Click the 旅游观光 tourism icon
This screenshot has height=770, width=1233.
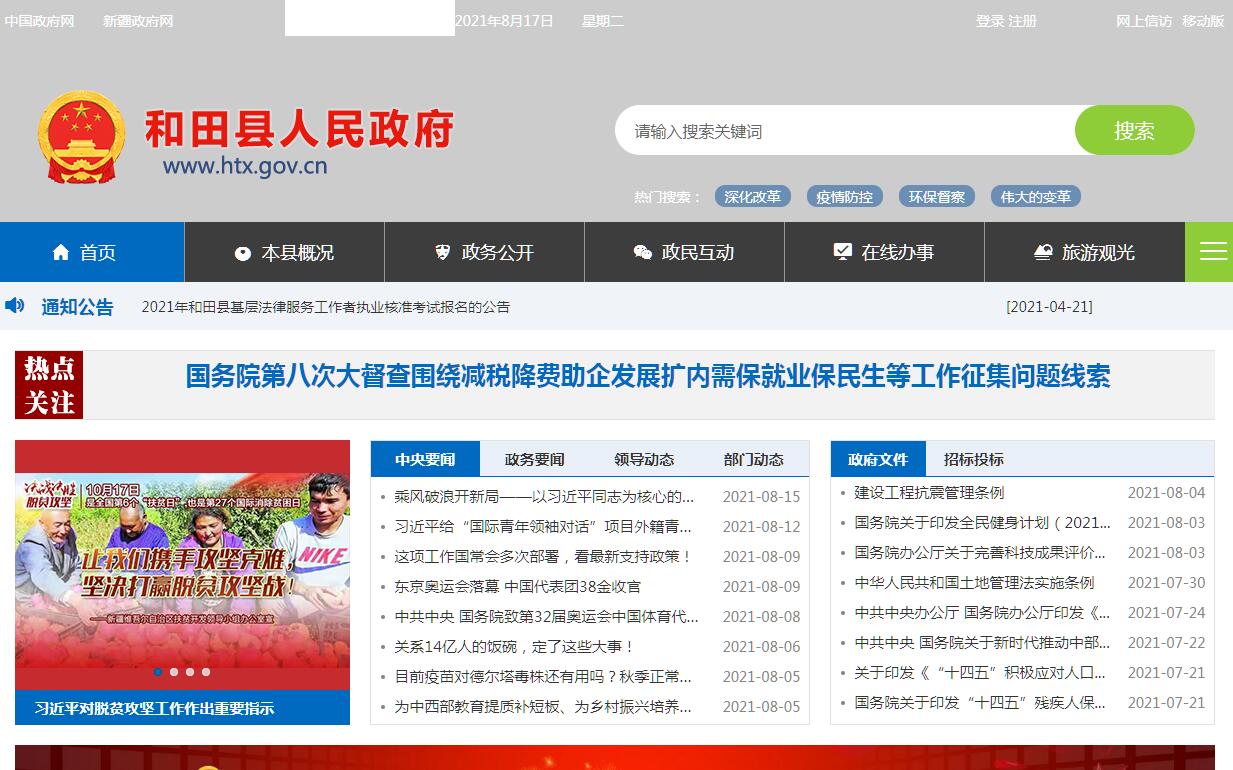(1043, 252)
